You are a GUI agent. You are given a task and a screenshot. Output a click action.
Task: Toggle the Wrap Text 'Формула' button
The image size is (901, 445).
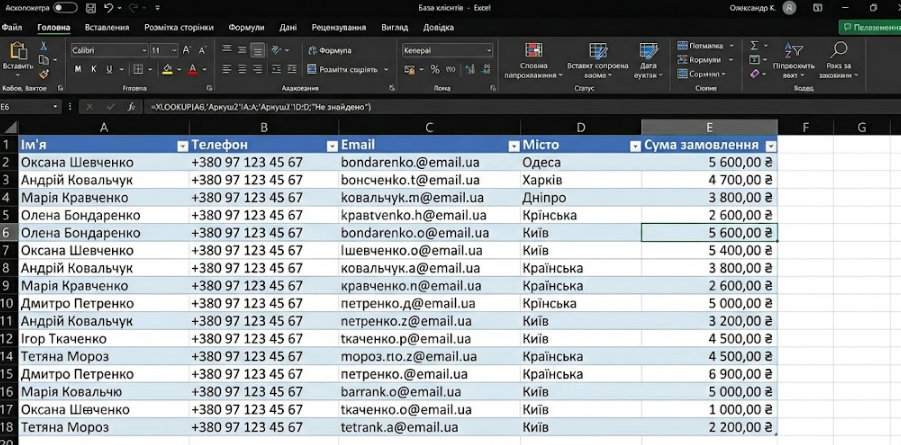pos(330,51)
